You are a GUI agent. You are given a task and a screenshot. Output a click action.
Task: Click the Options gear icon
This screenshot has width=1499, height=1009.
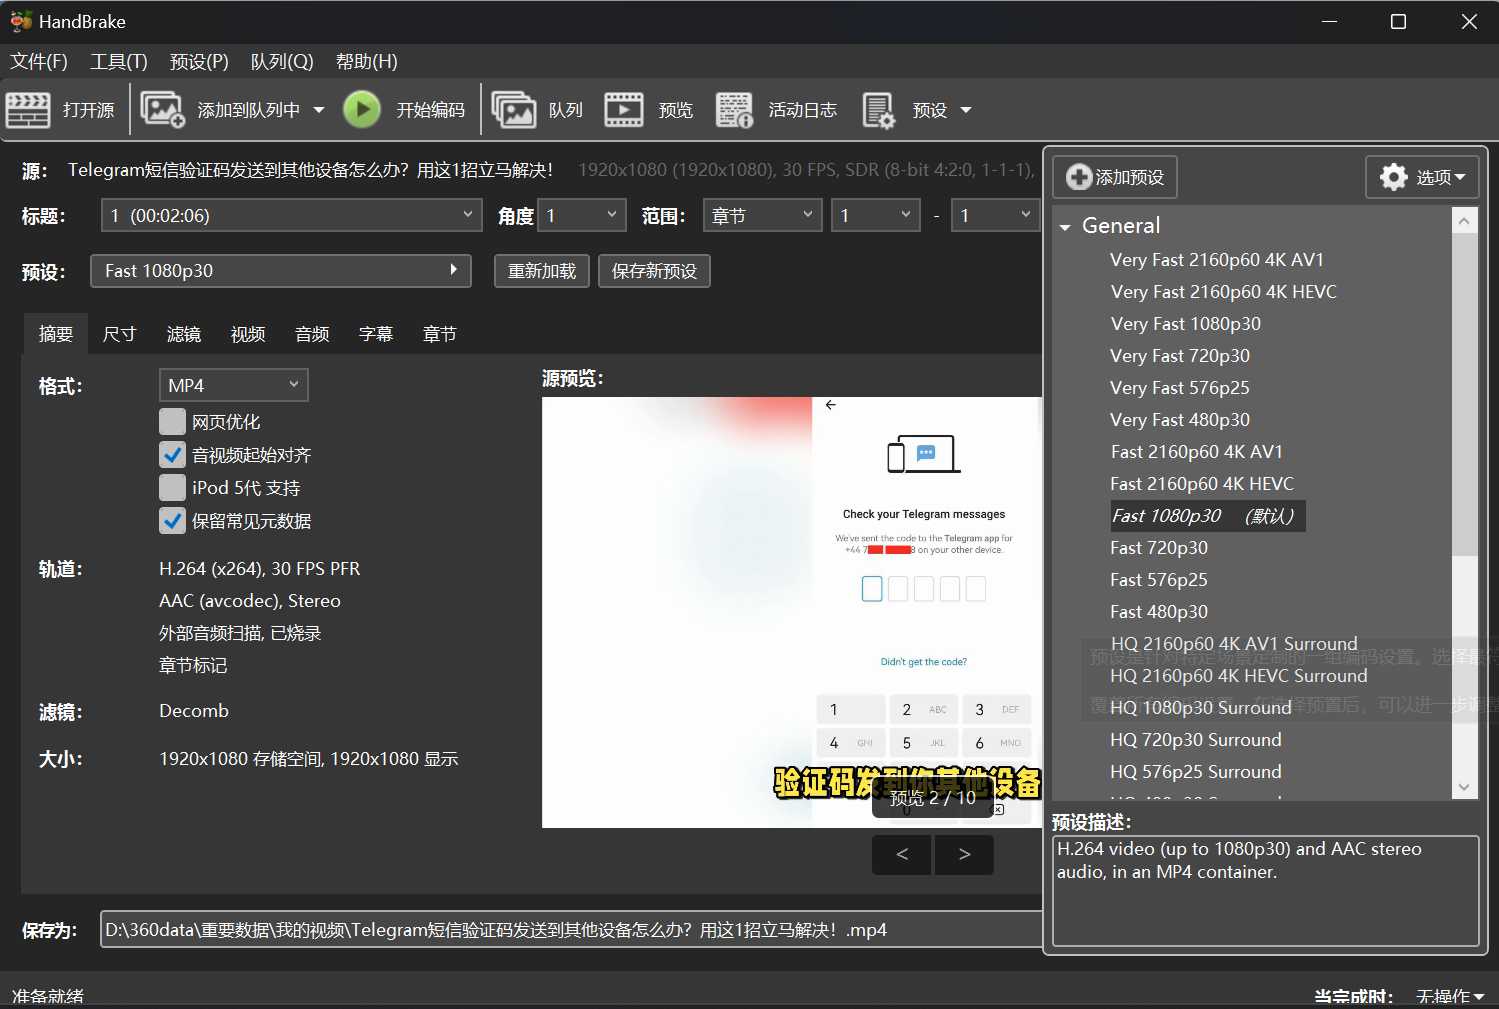coord(1393,177)
